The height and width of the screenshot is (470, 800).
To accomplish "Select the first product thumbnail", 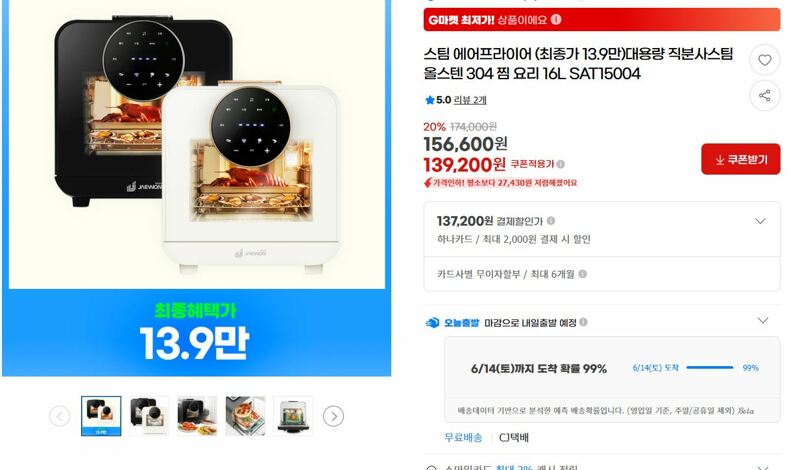I will point(101,416).
